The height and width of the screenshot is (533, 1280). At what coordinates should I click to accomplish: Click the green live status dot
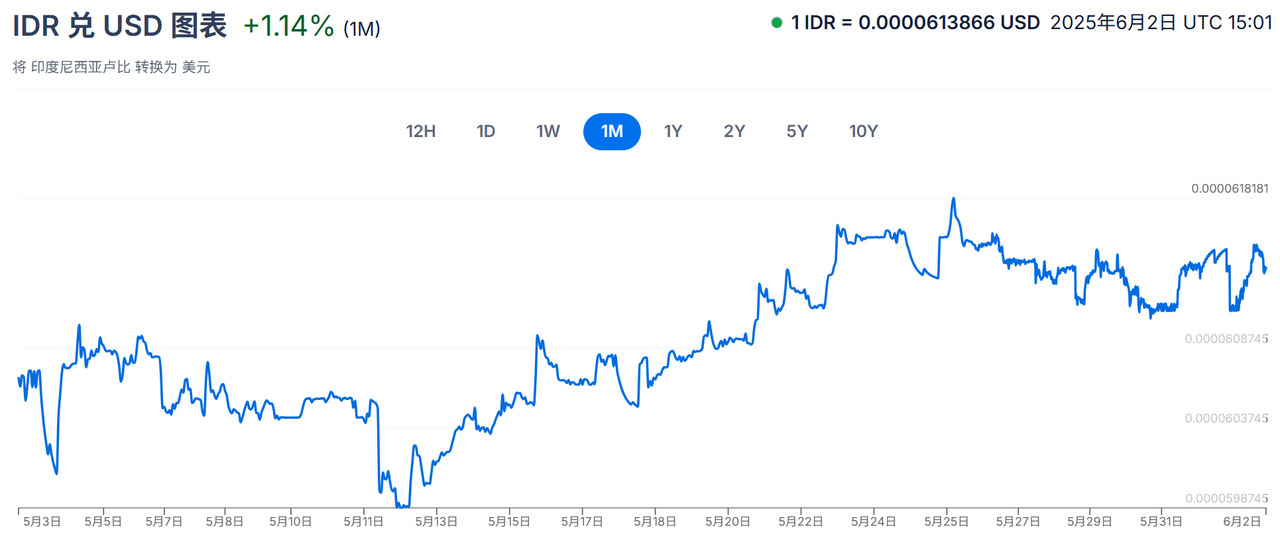777,23
